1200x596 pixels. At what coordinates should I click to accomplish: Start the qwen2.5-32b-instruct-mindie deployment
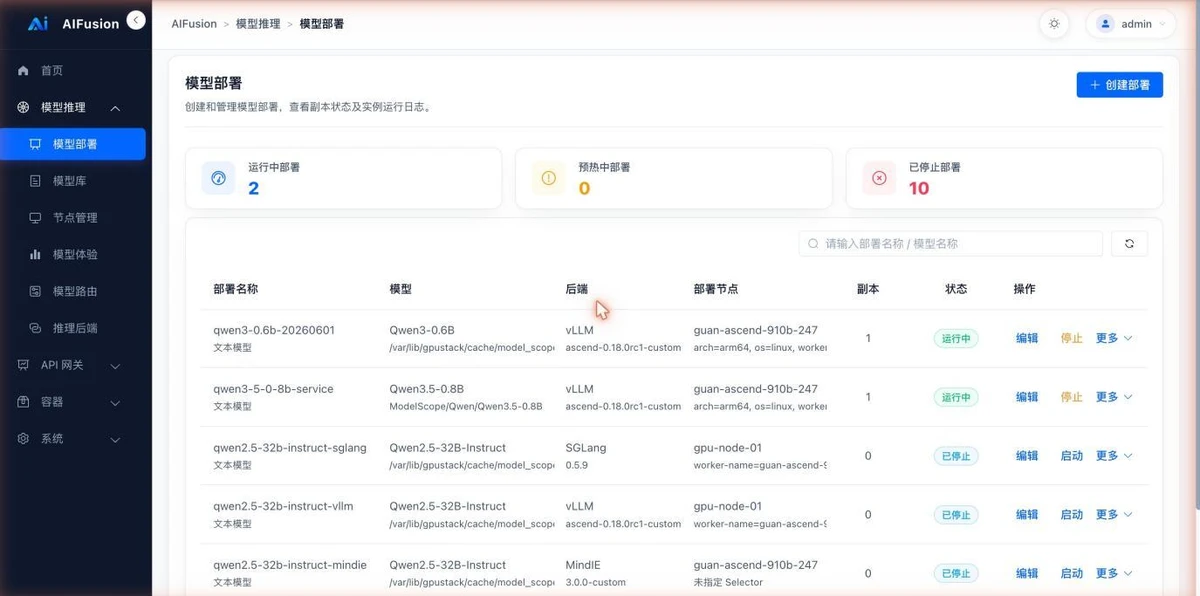[1071, 574]
